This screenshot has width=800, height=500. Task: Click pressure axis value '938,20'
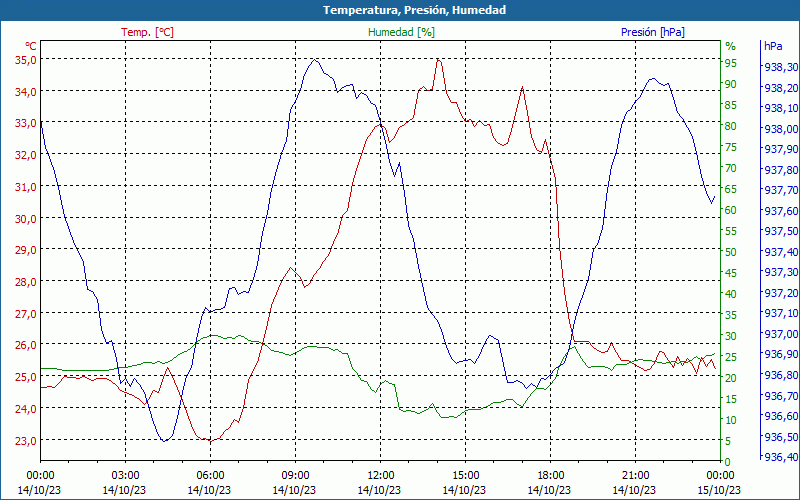[x=781, y=88]
